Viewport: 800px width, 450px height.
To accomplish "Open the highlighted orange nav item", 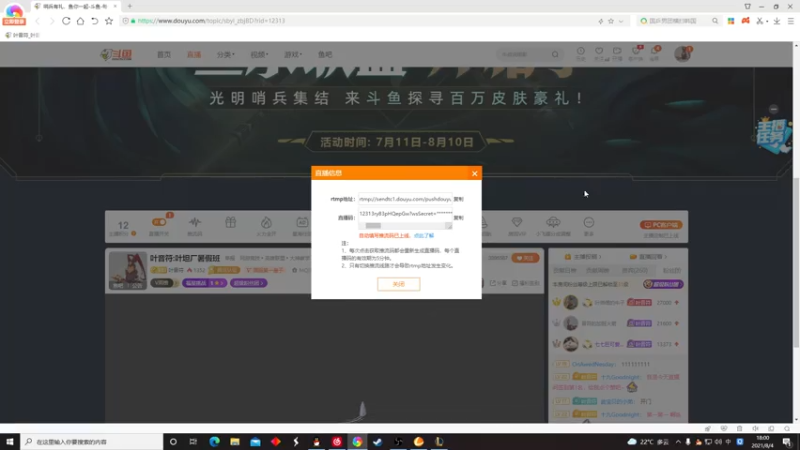I will (194, 55).
